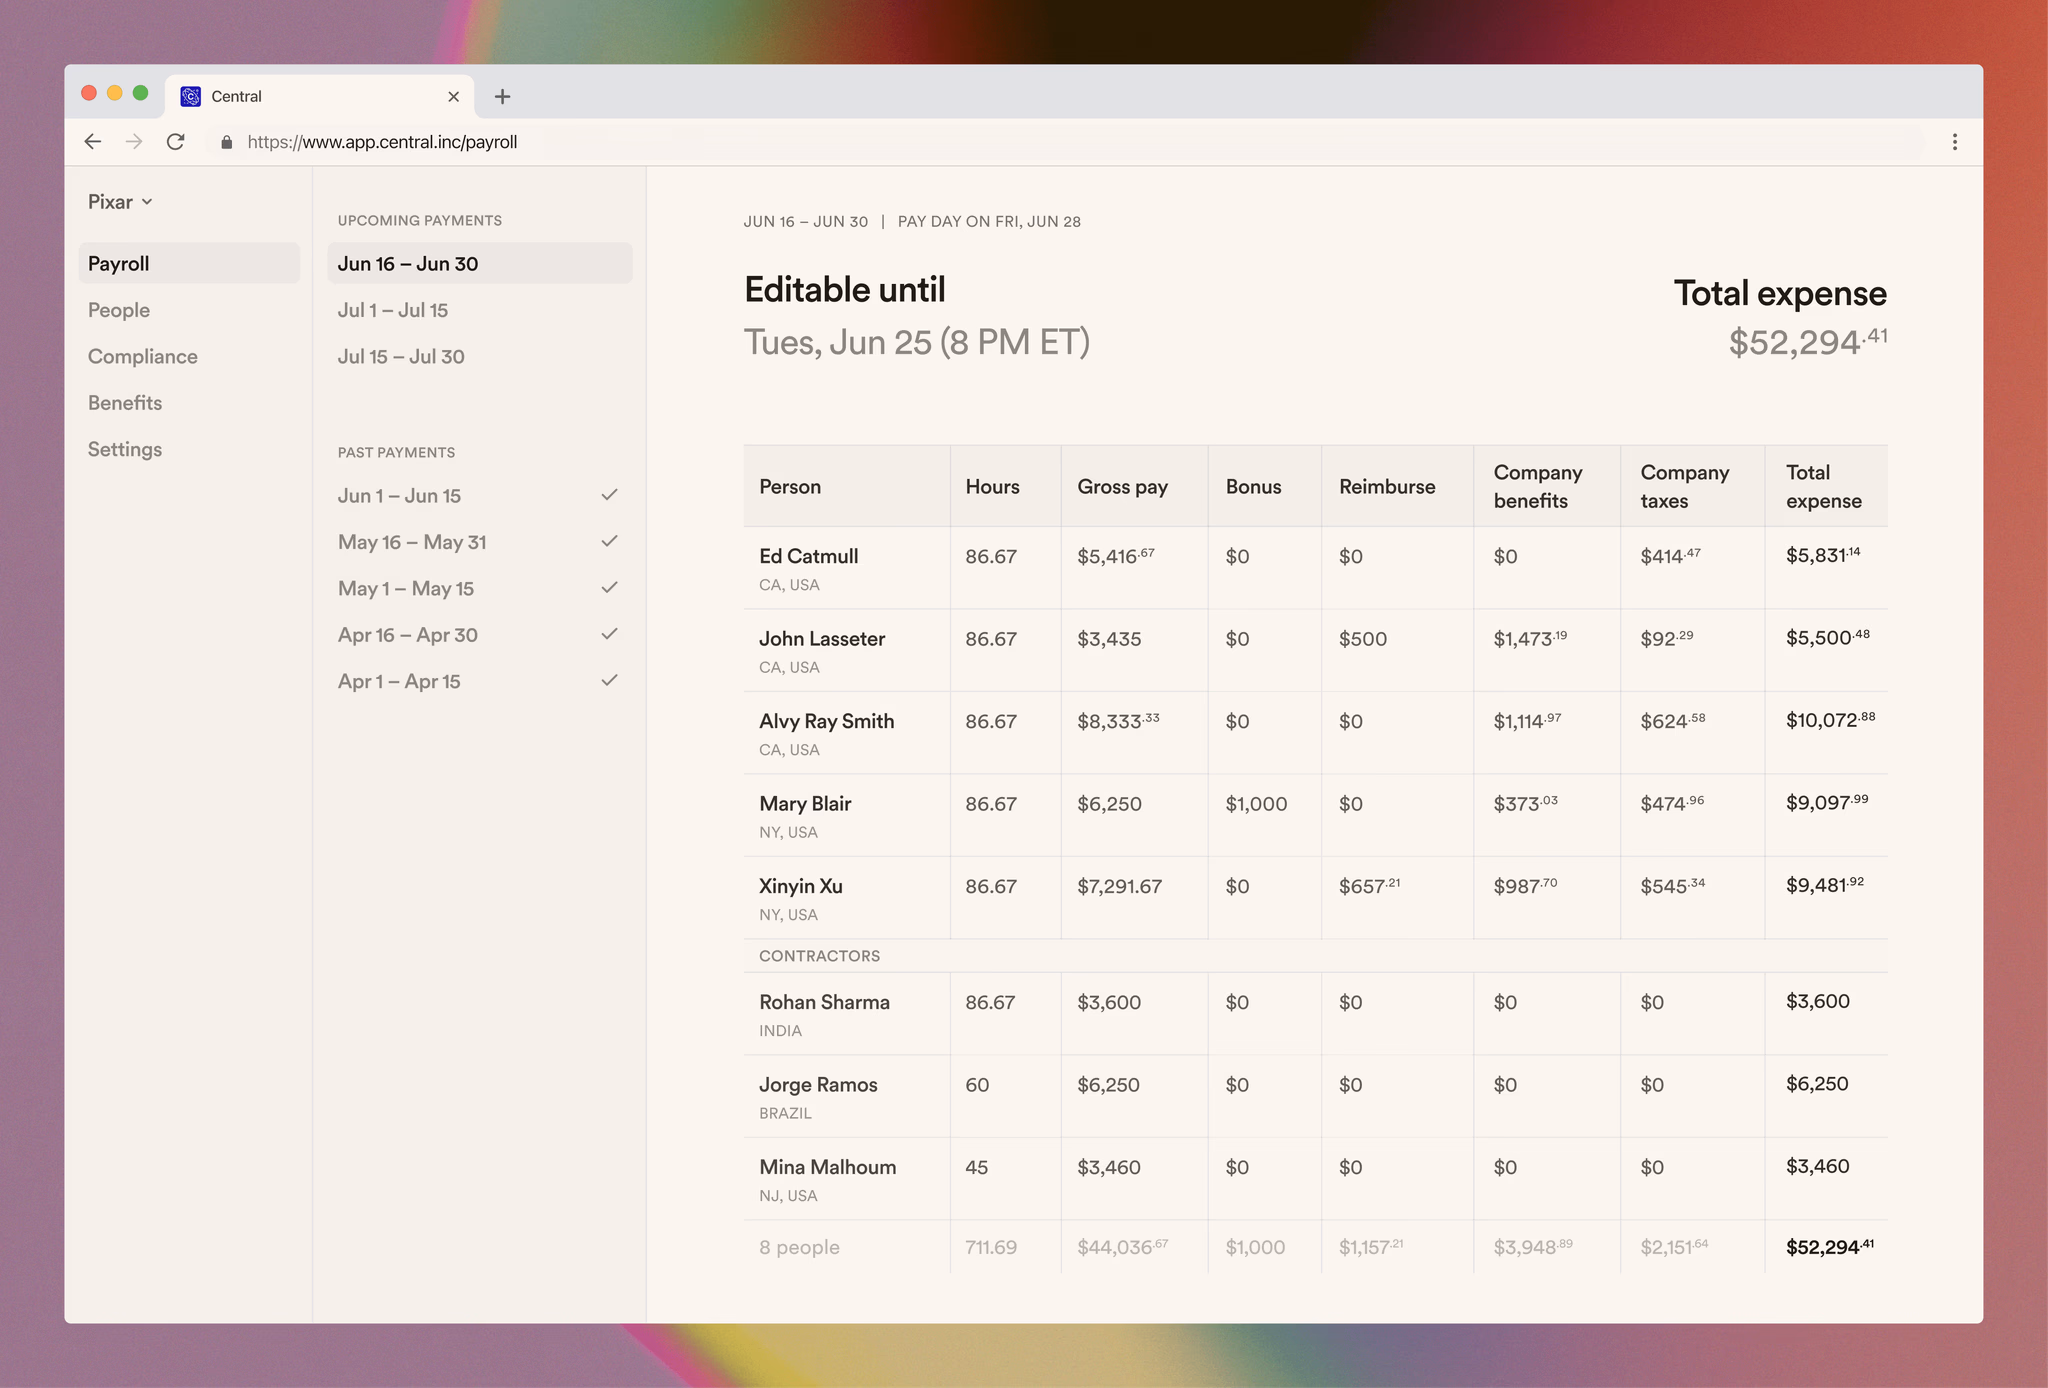This screenshot has height=1388, width=2048.
Task: Click the checkmark beside Jun 1 – Jun 15
Action: coord(609,495)
